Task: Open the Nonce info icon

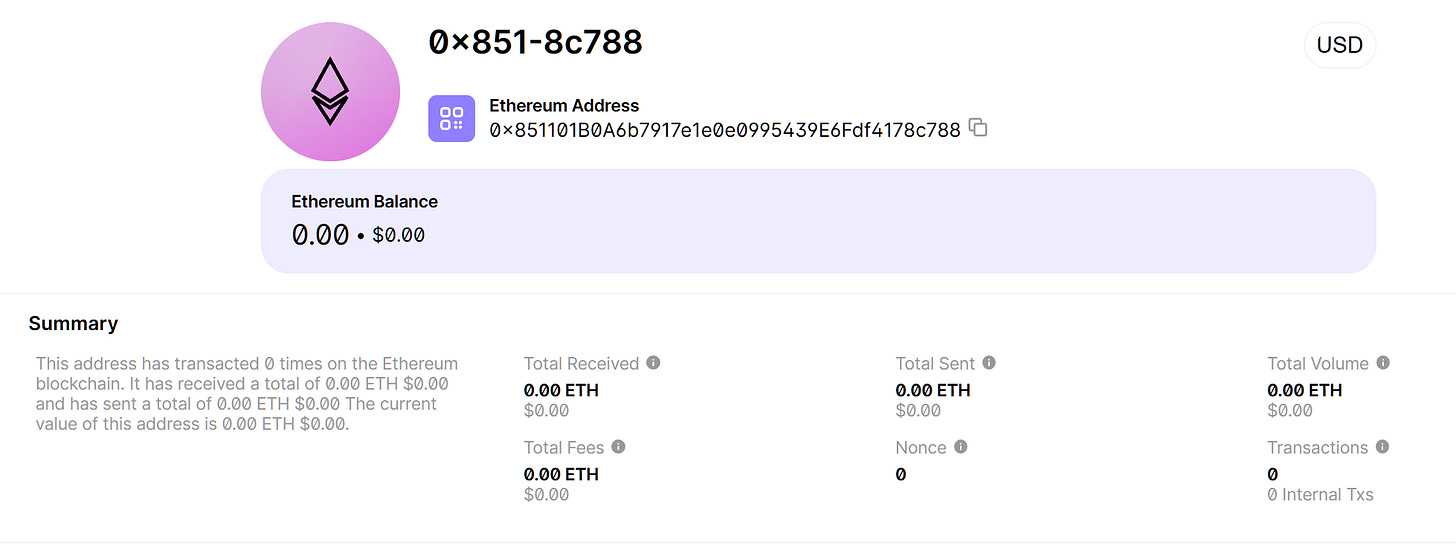Action: pos(961,447)
